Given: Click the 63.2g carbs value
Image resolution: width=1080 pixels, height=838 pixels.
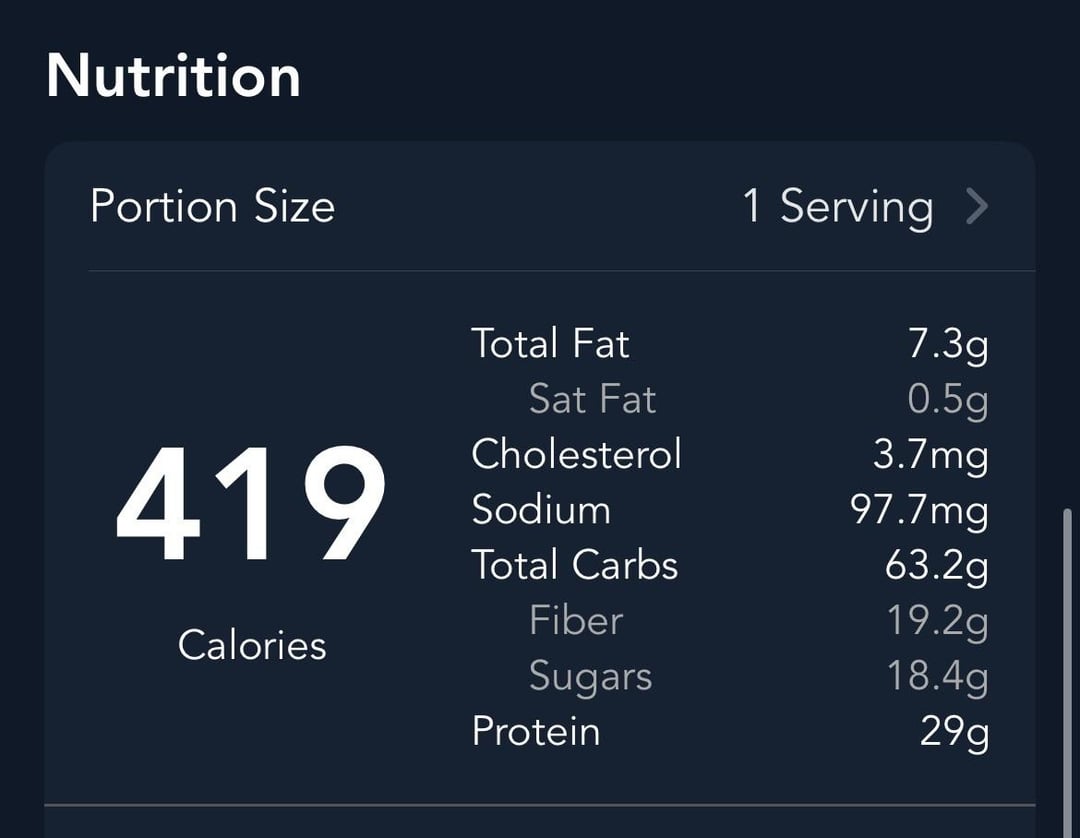Looking at the screenshot, I should coord(937,567).
